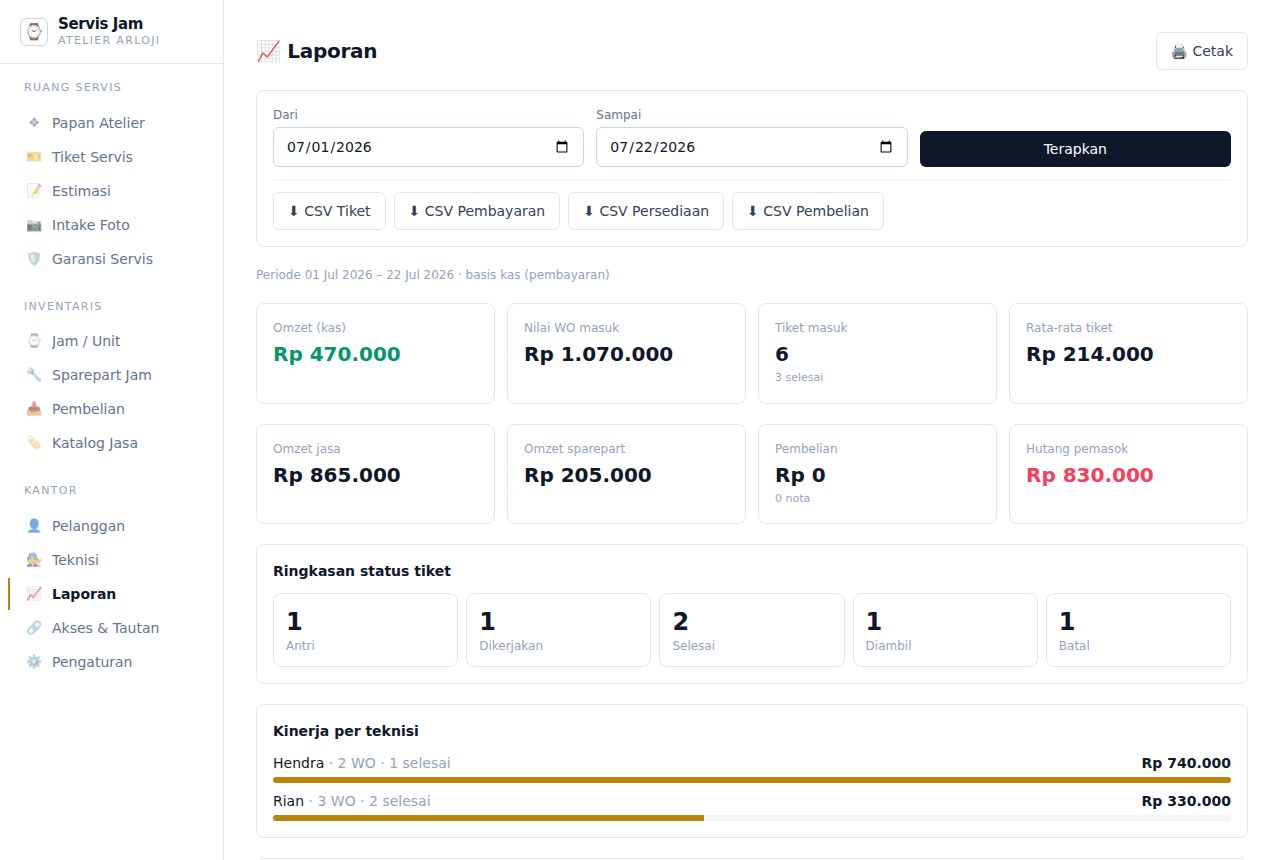Click the Estimasi memo icon
This screenshot has width=1280, height=860.
tap(34, 191)
